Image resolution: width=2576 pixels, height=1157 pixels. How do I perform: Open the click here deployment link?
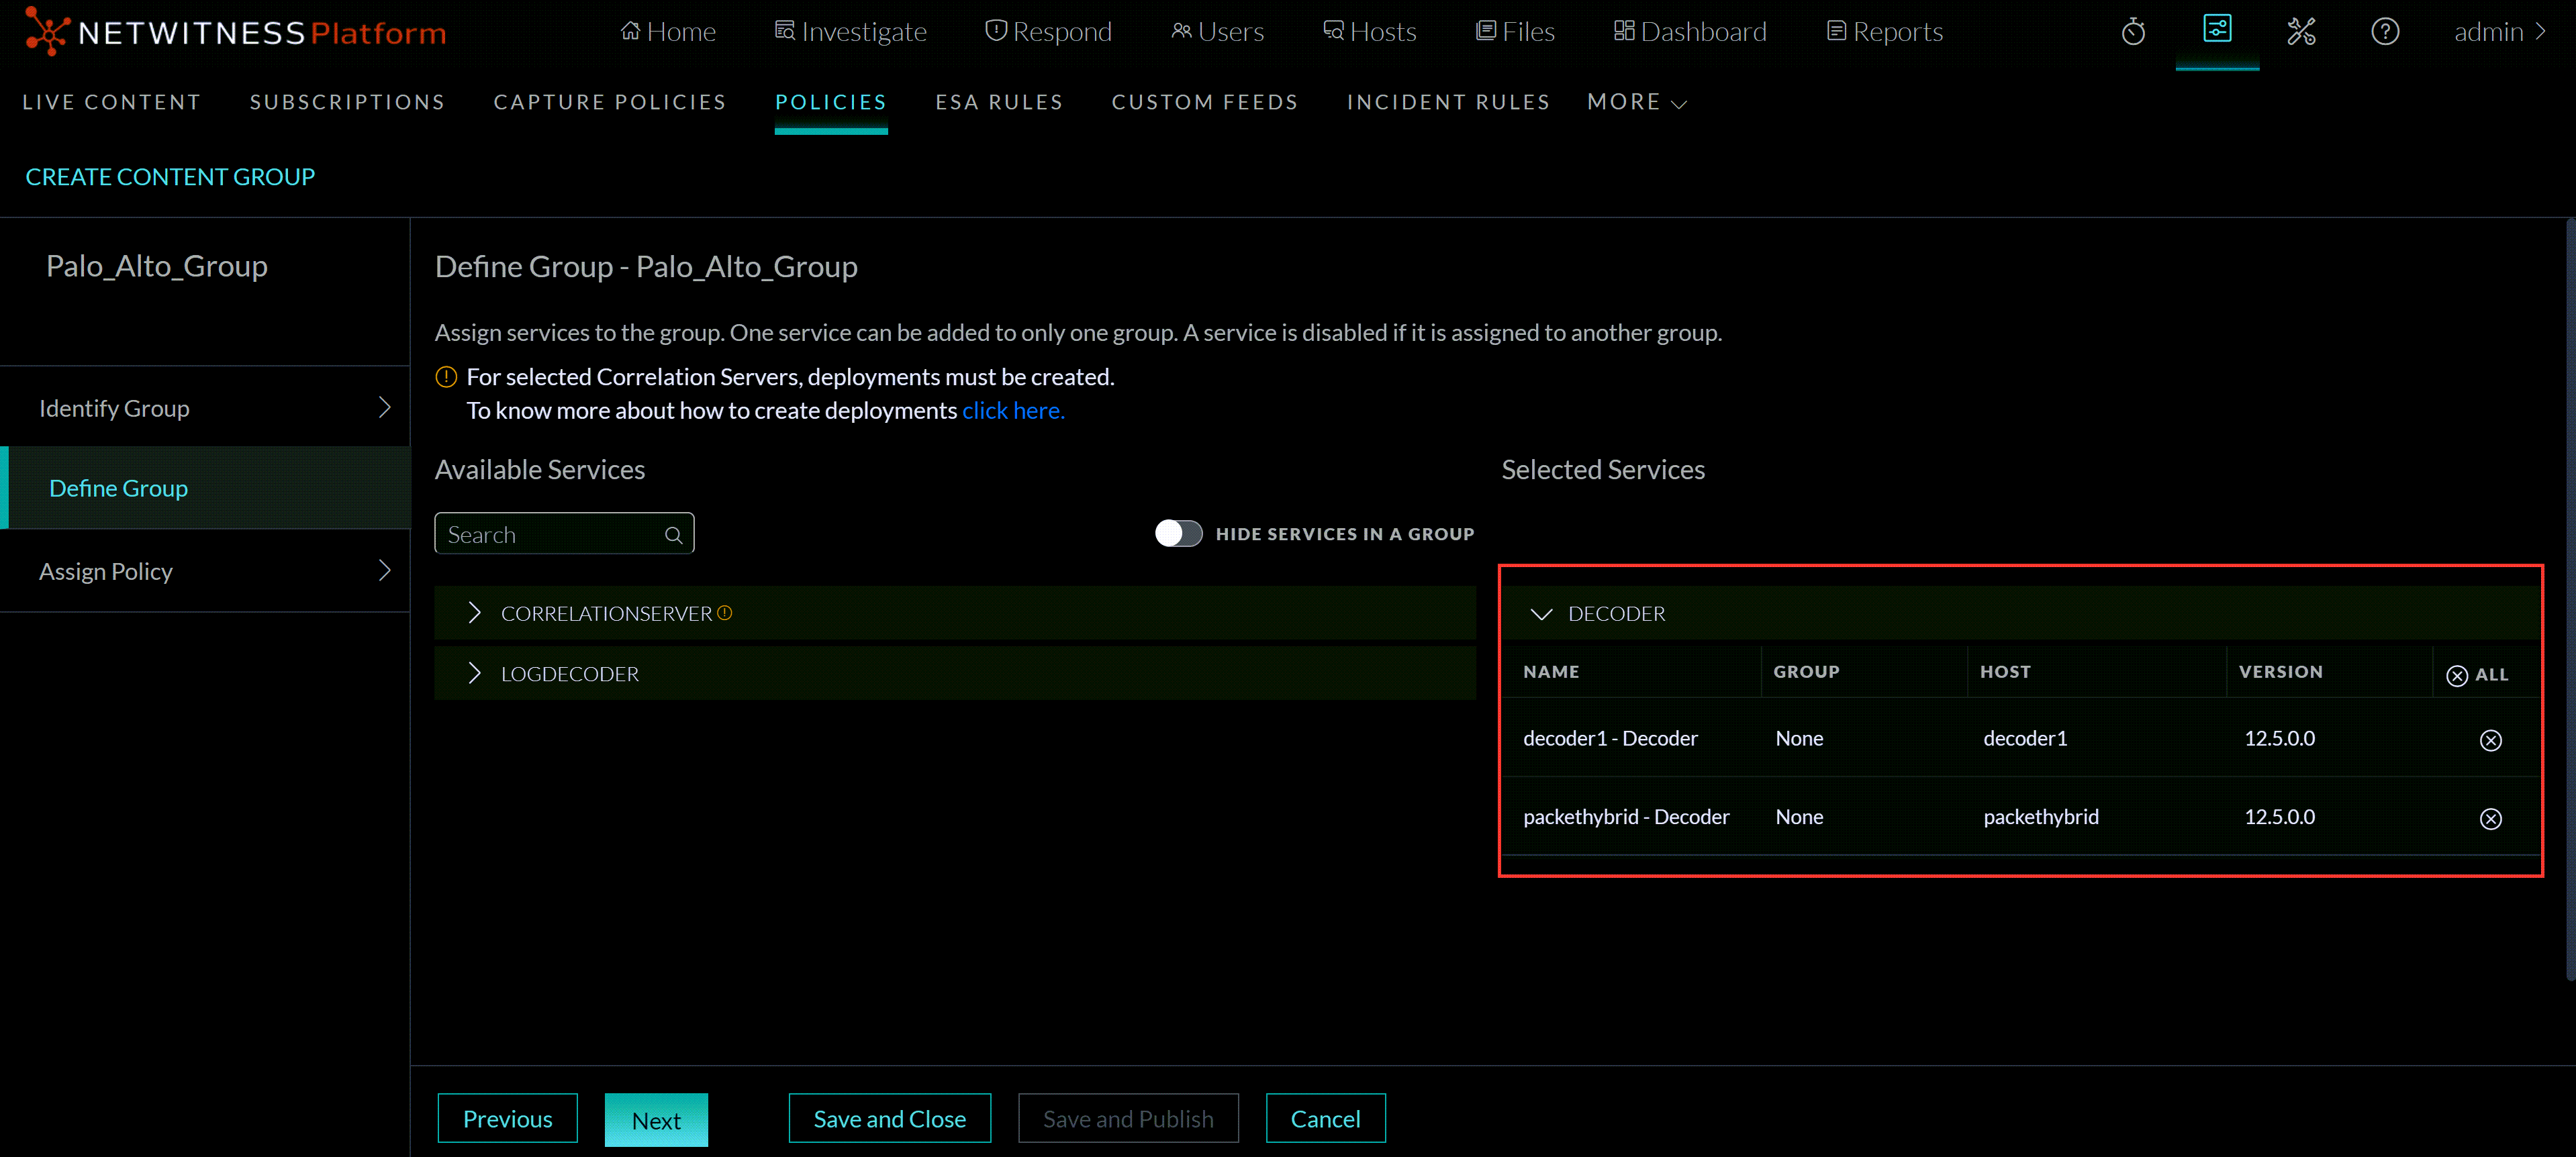(1012, 410)
